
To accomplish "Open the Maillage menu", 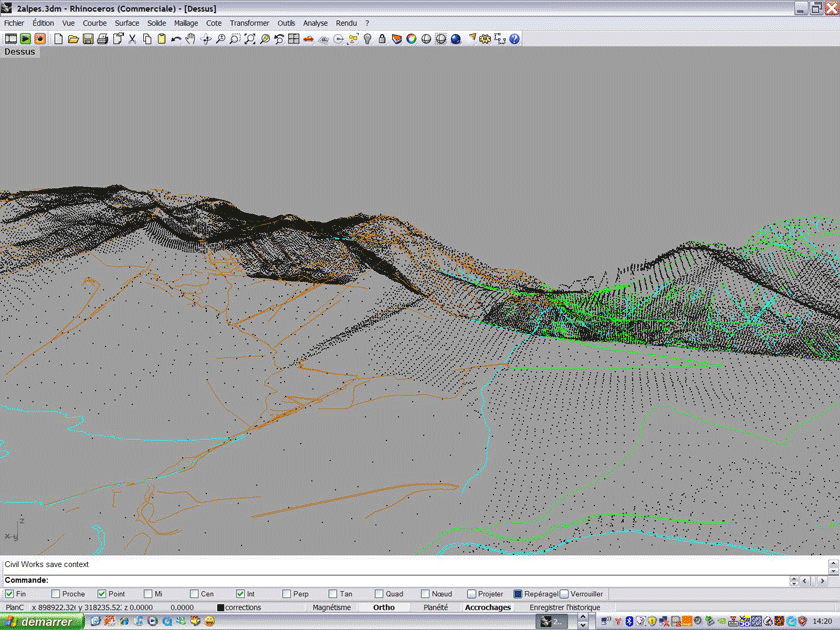I will (x=186, y=23).
